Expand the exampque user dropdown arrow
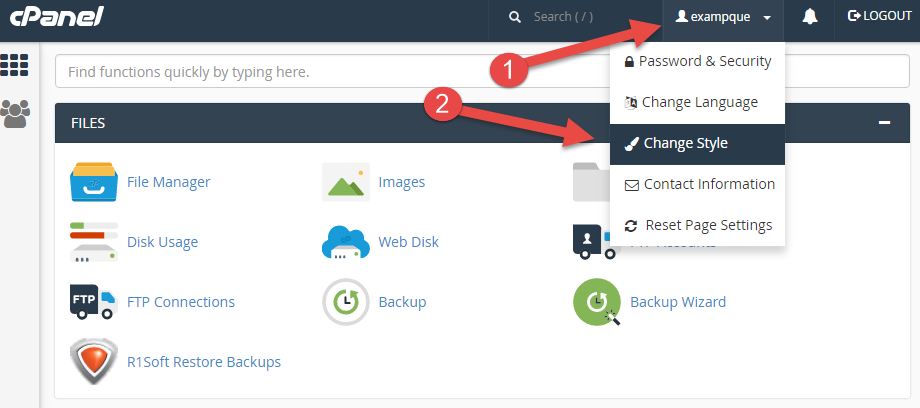This screenshot has width=920, height=408. tap(767, 18)
